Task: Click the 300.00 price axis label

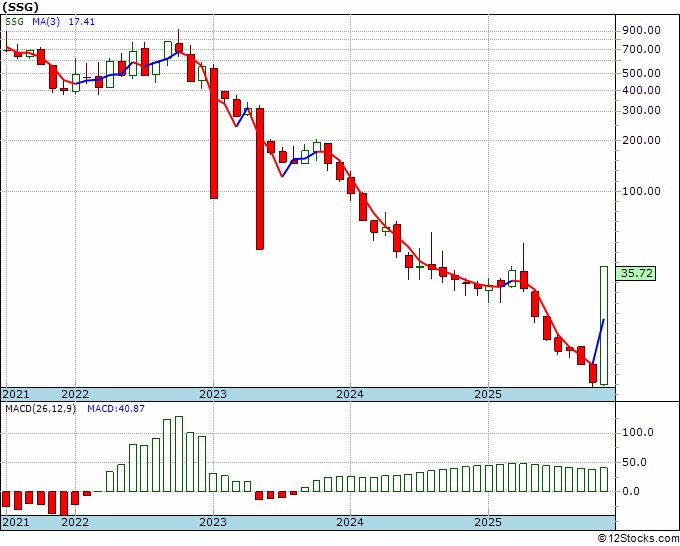Action: 641,110
